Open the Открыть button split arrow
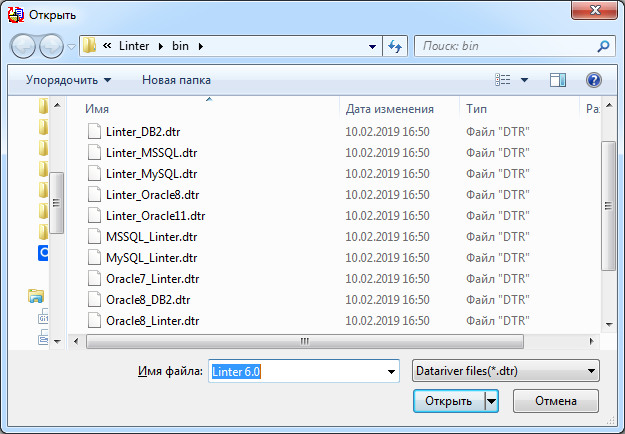This screenshot has width=625, height=434. (491, 401)
